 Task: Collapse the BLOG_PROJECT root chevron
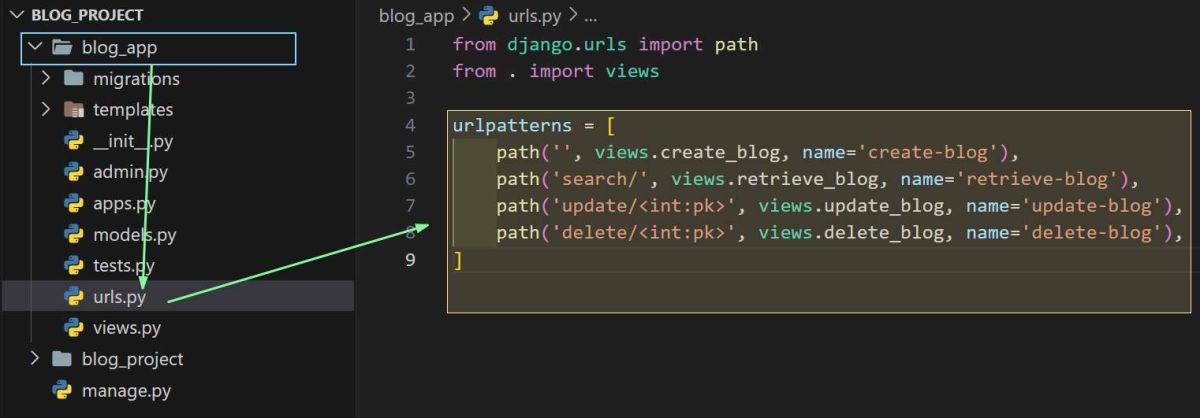15,15
